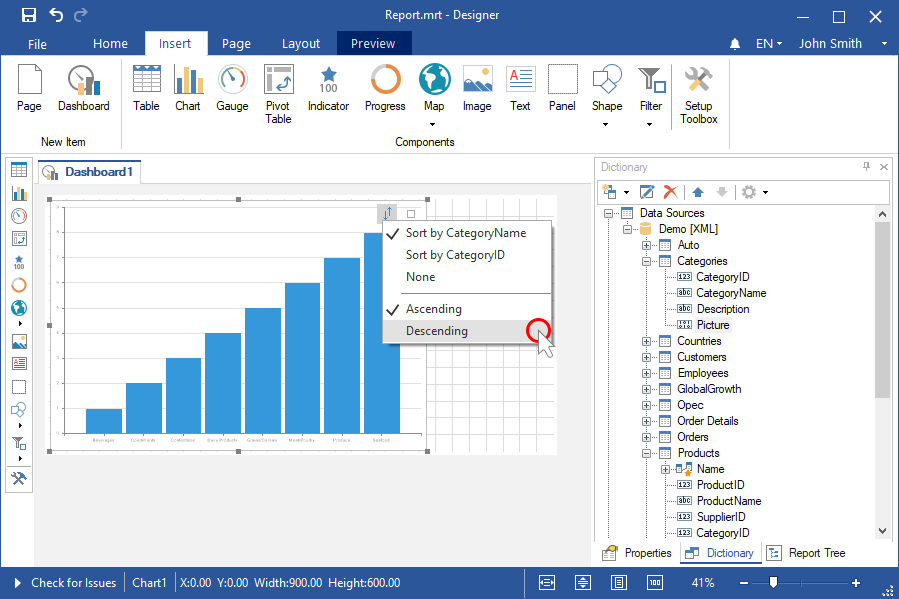Open Setup Toolbox
This screenshot has width=899, height=599.
tap(698, 96)
